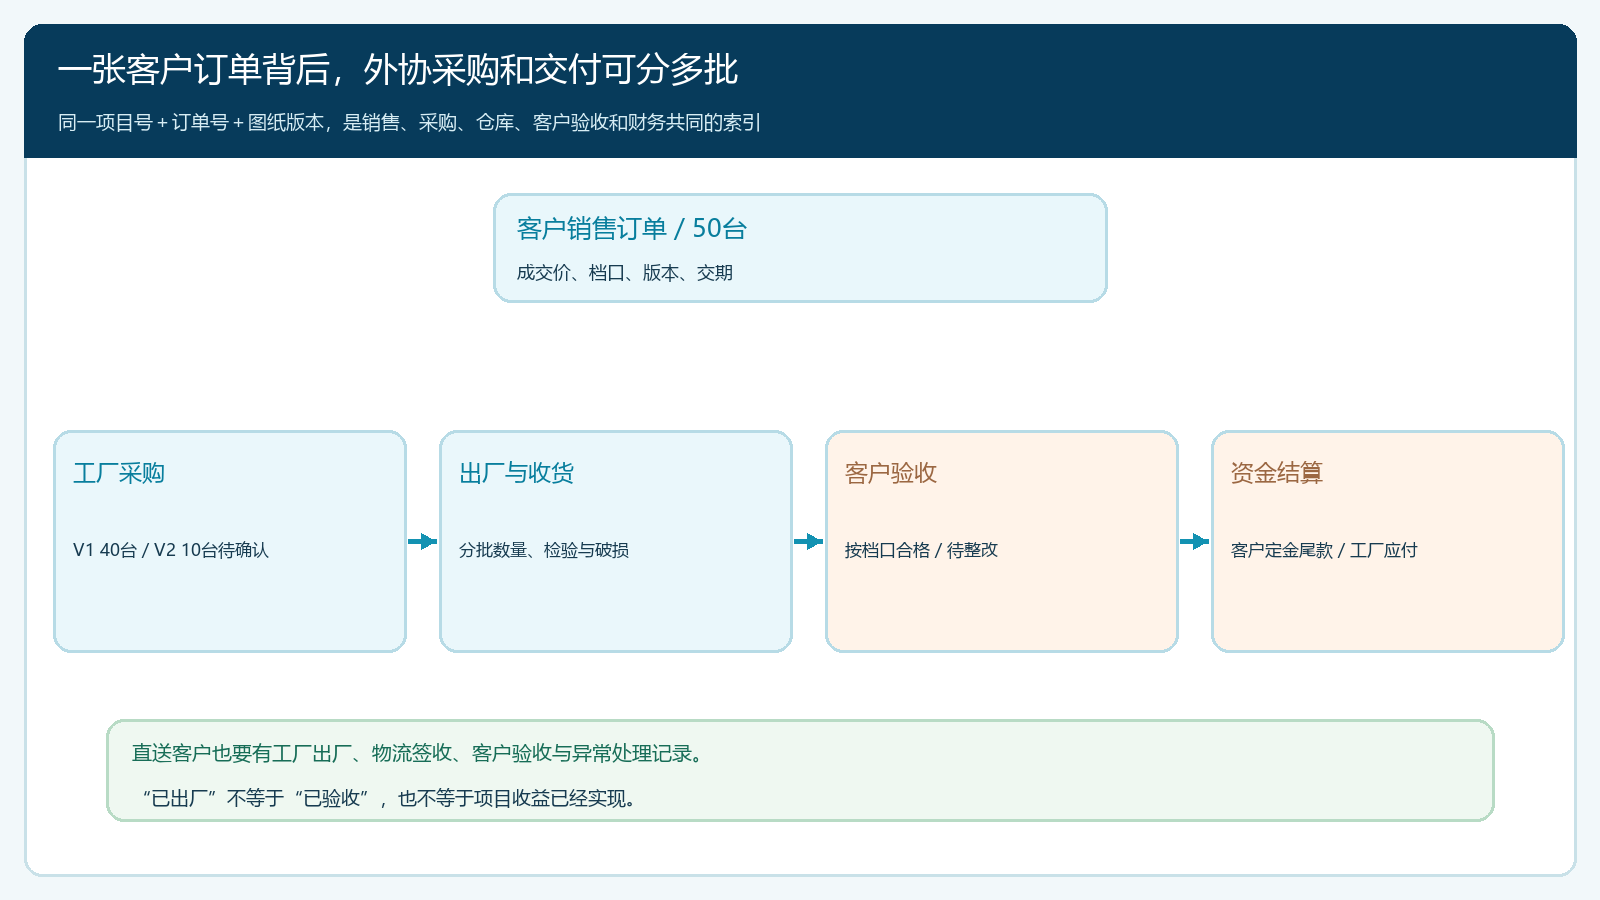Click the note line “已出厂”不等于“已验收”
Image resolution: width=1600 pixels, height=900 pixels.
pyautogui.click(x=390, y=798)
